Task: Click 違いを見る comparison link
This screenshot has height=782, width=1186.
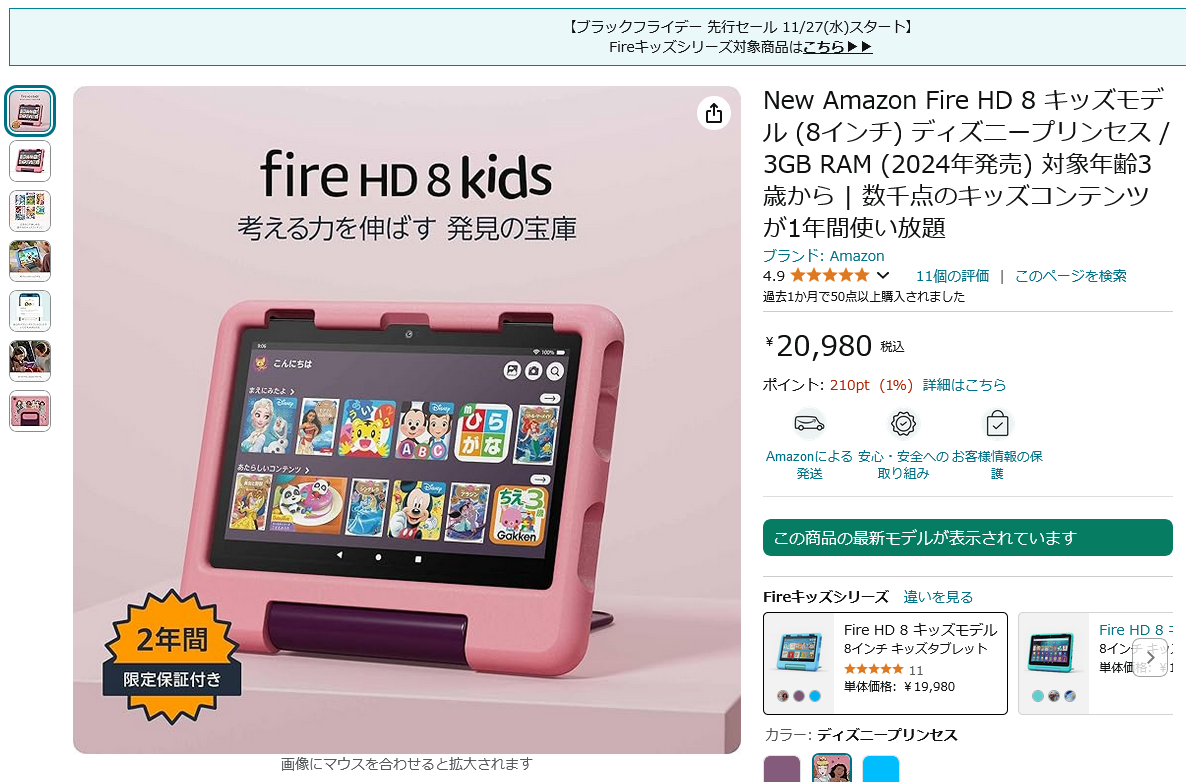Action: tap(938, 597)
